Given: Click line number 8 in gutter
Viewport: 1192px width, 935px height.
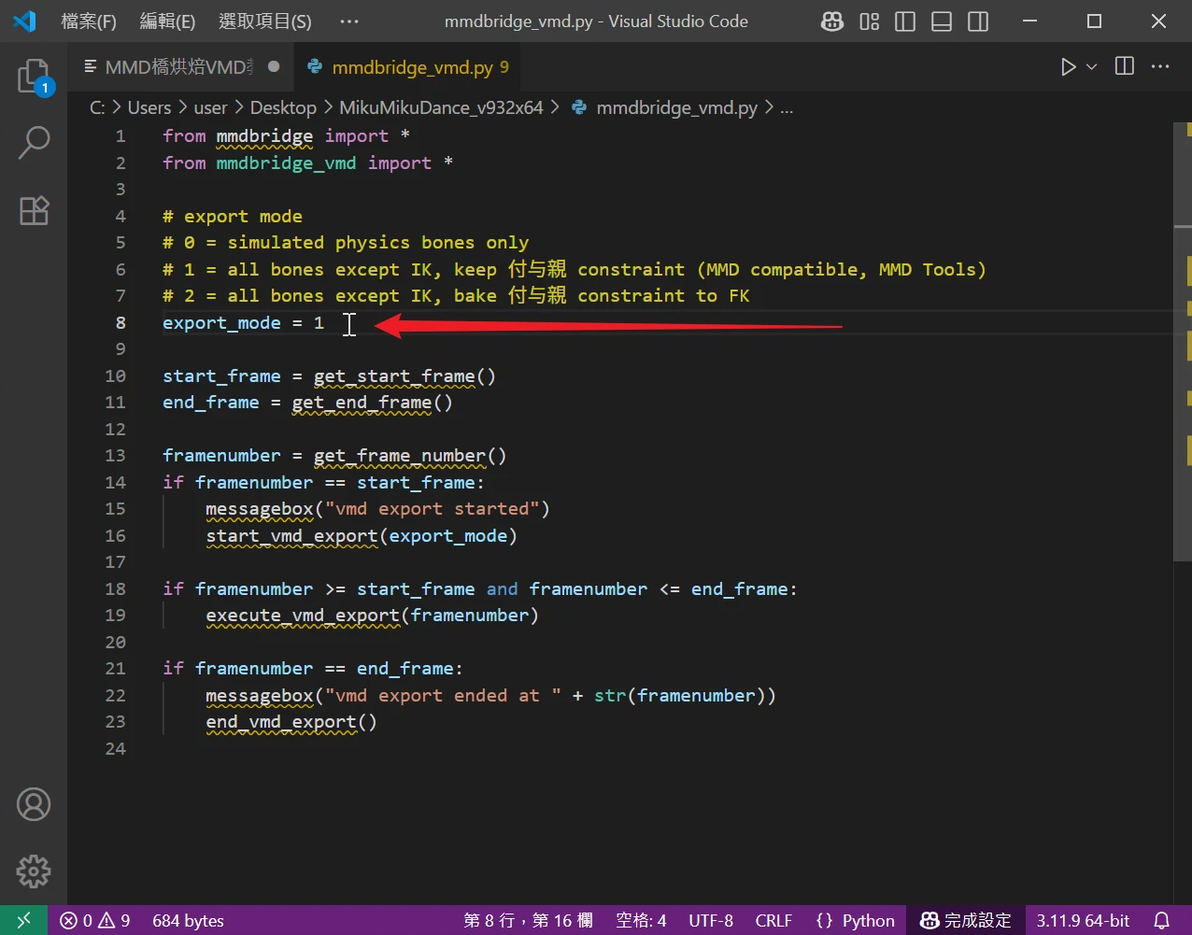Looking at the screenshot, I should pos(120,323).
